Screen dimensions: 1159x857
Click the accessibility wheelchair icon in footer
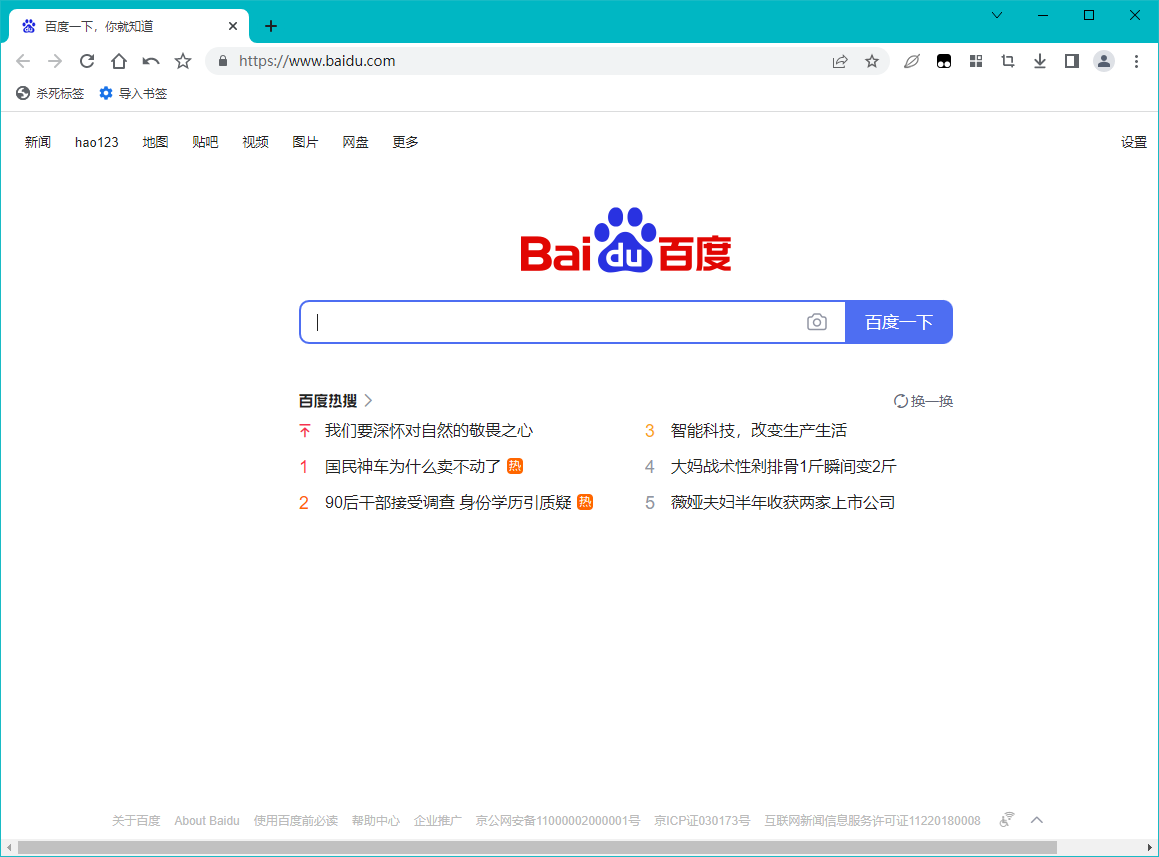pos(1007,819)
